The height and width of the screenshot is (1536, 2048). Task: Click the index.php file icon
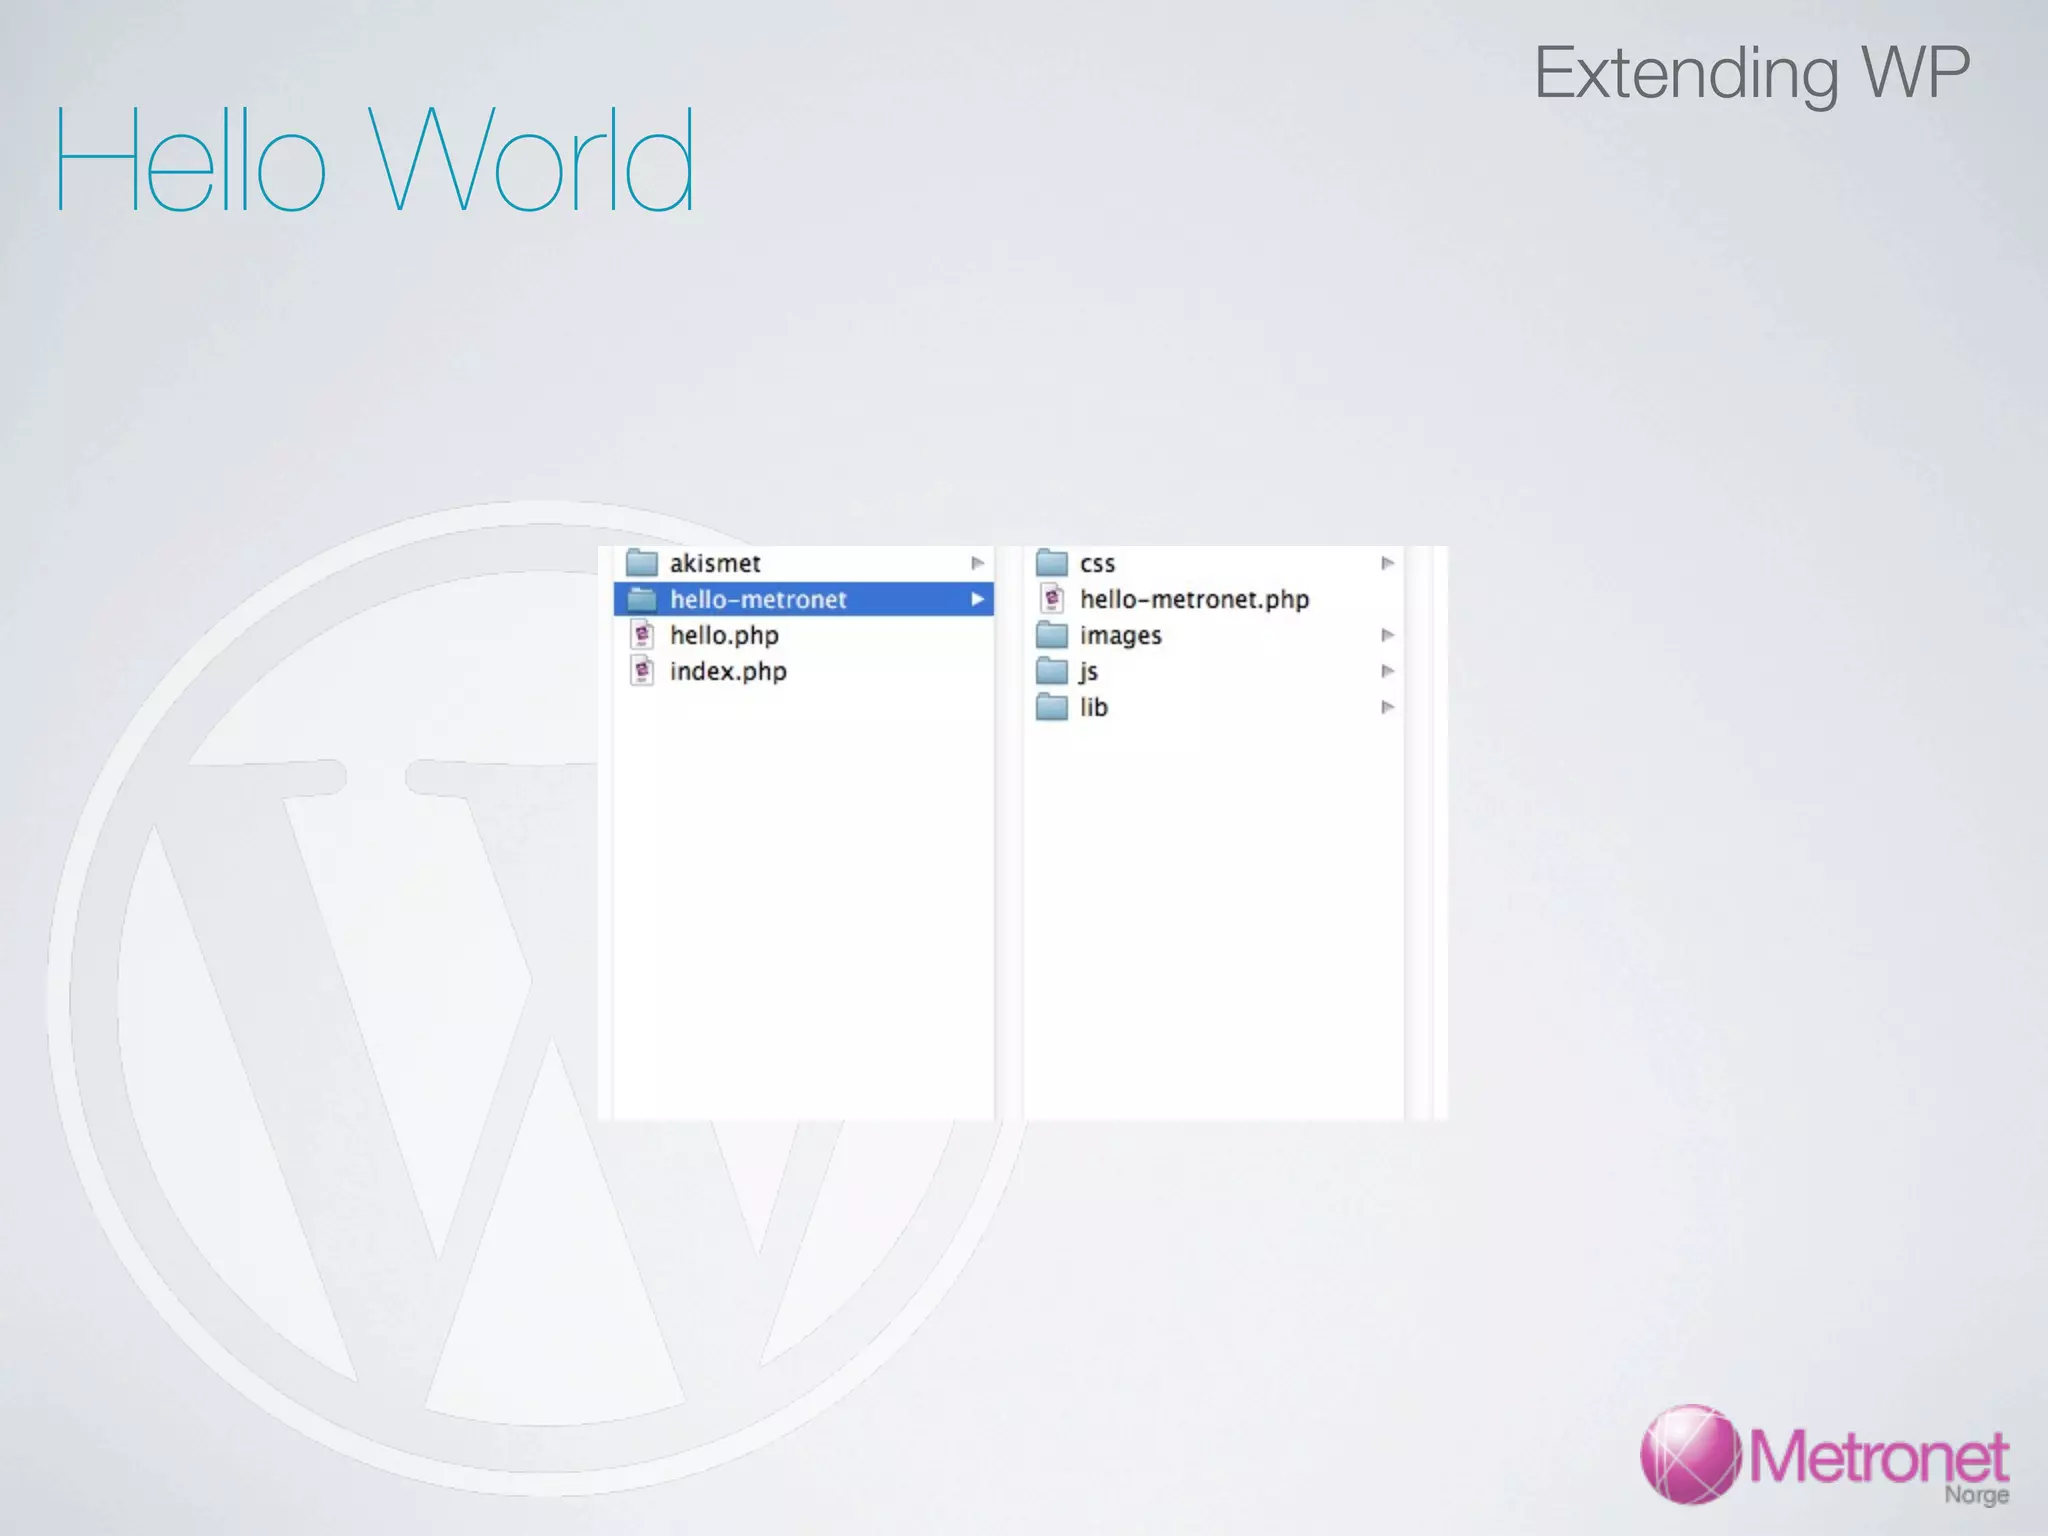click(x=642, y=671)
